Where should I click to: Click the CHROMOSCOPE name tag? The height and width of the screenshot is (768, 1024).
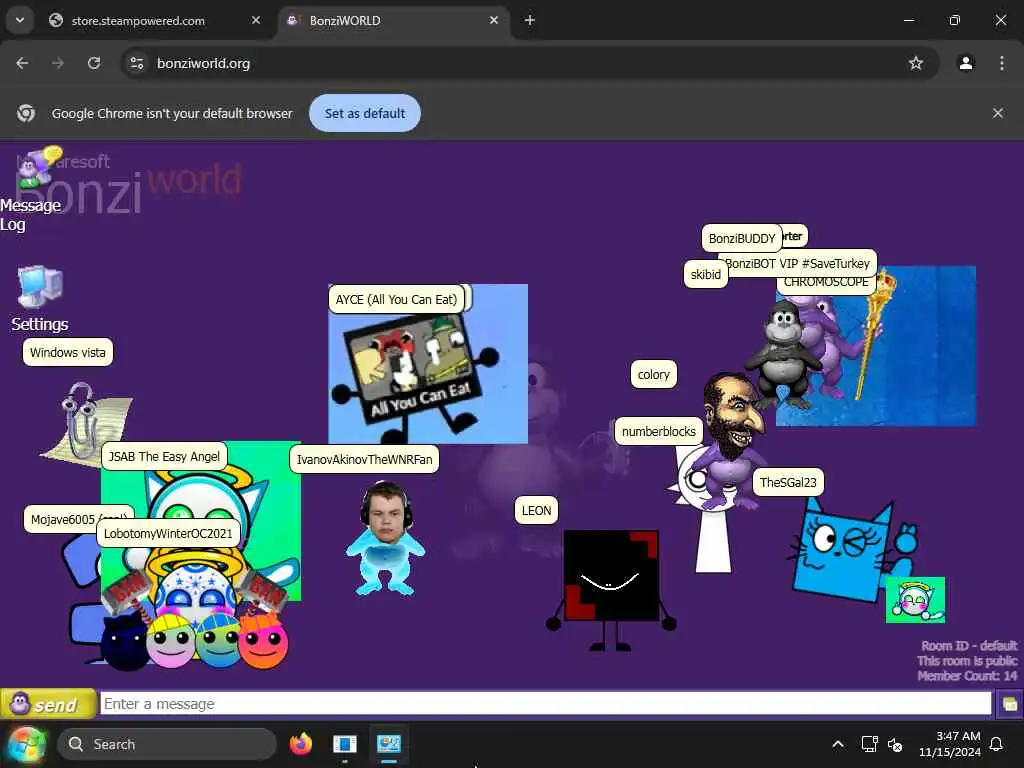[x=826, y=285]
